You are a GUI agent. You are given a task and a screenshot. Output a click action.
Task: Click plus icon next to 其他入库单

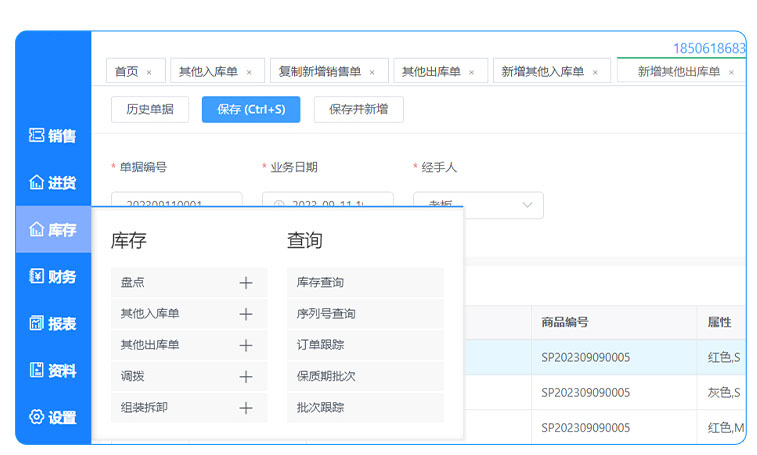pyautogui.click(x=246, y=314)
